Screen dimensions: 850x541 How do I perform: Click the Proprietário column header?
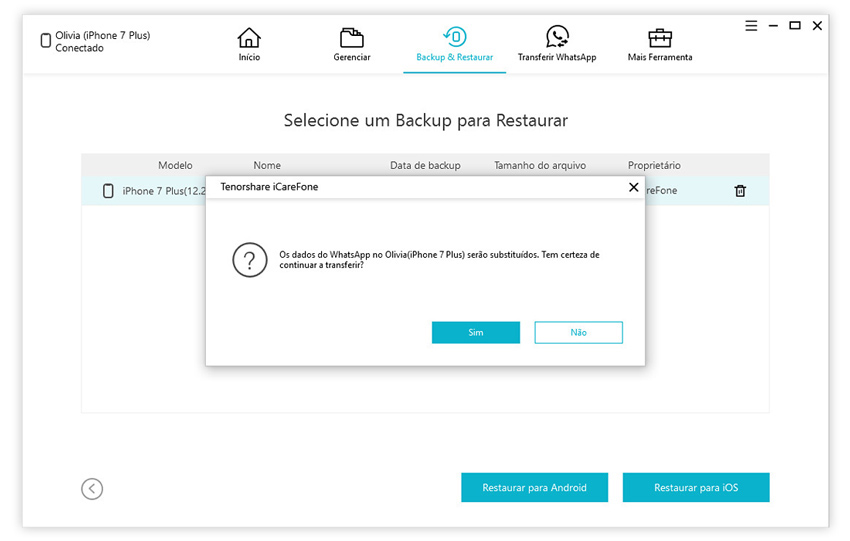click(x=654, y=165)
